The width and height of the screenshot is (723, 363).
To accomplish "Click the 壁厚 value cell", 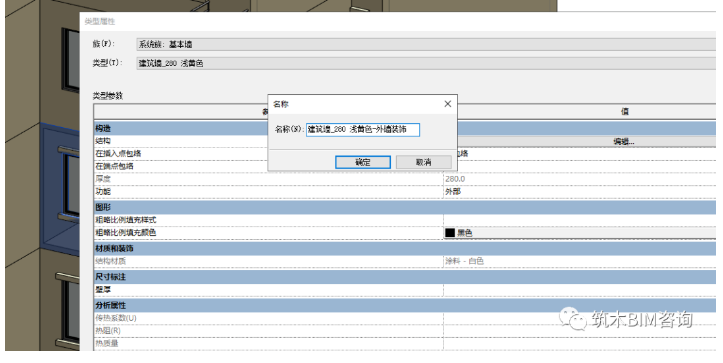I will click(580, 290).
